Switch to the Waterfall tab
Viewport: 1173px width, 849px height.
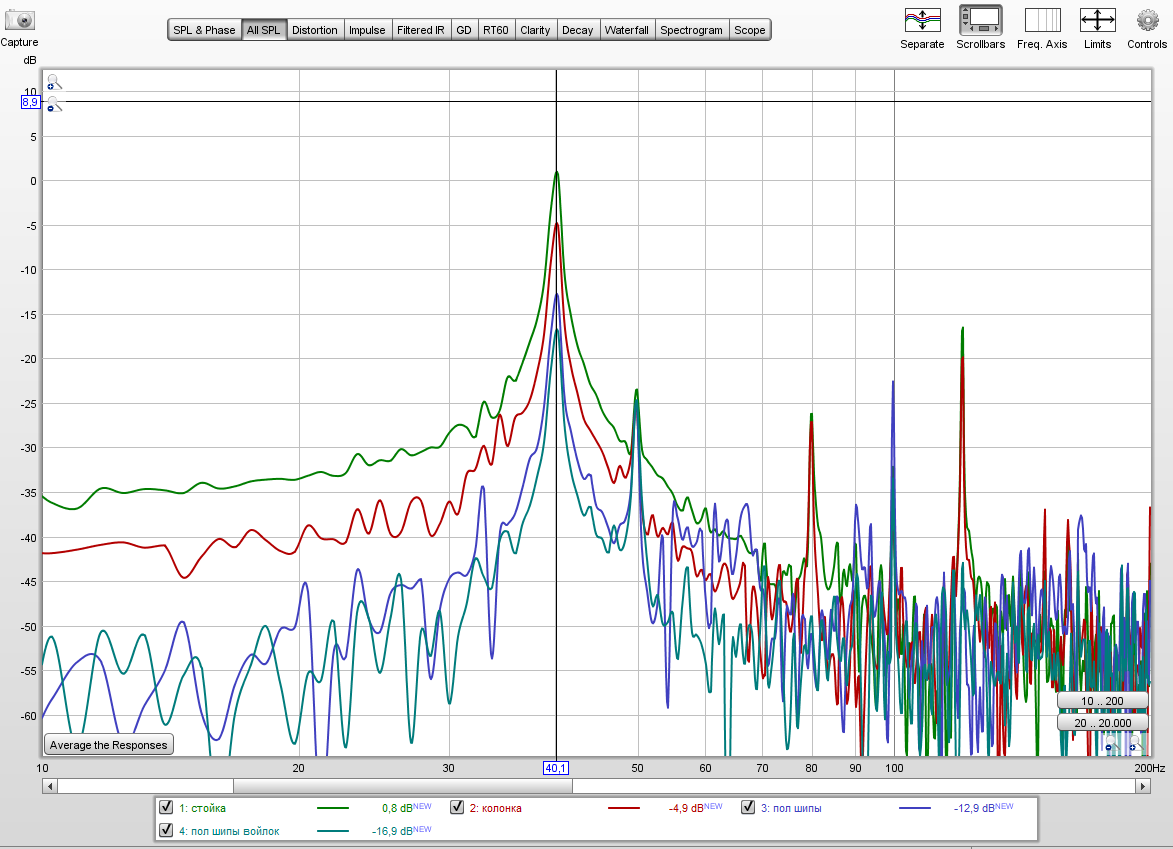626,30
